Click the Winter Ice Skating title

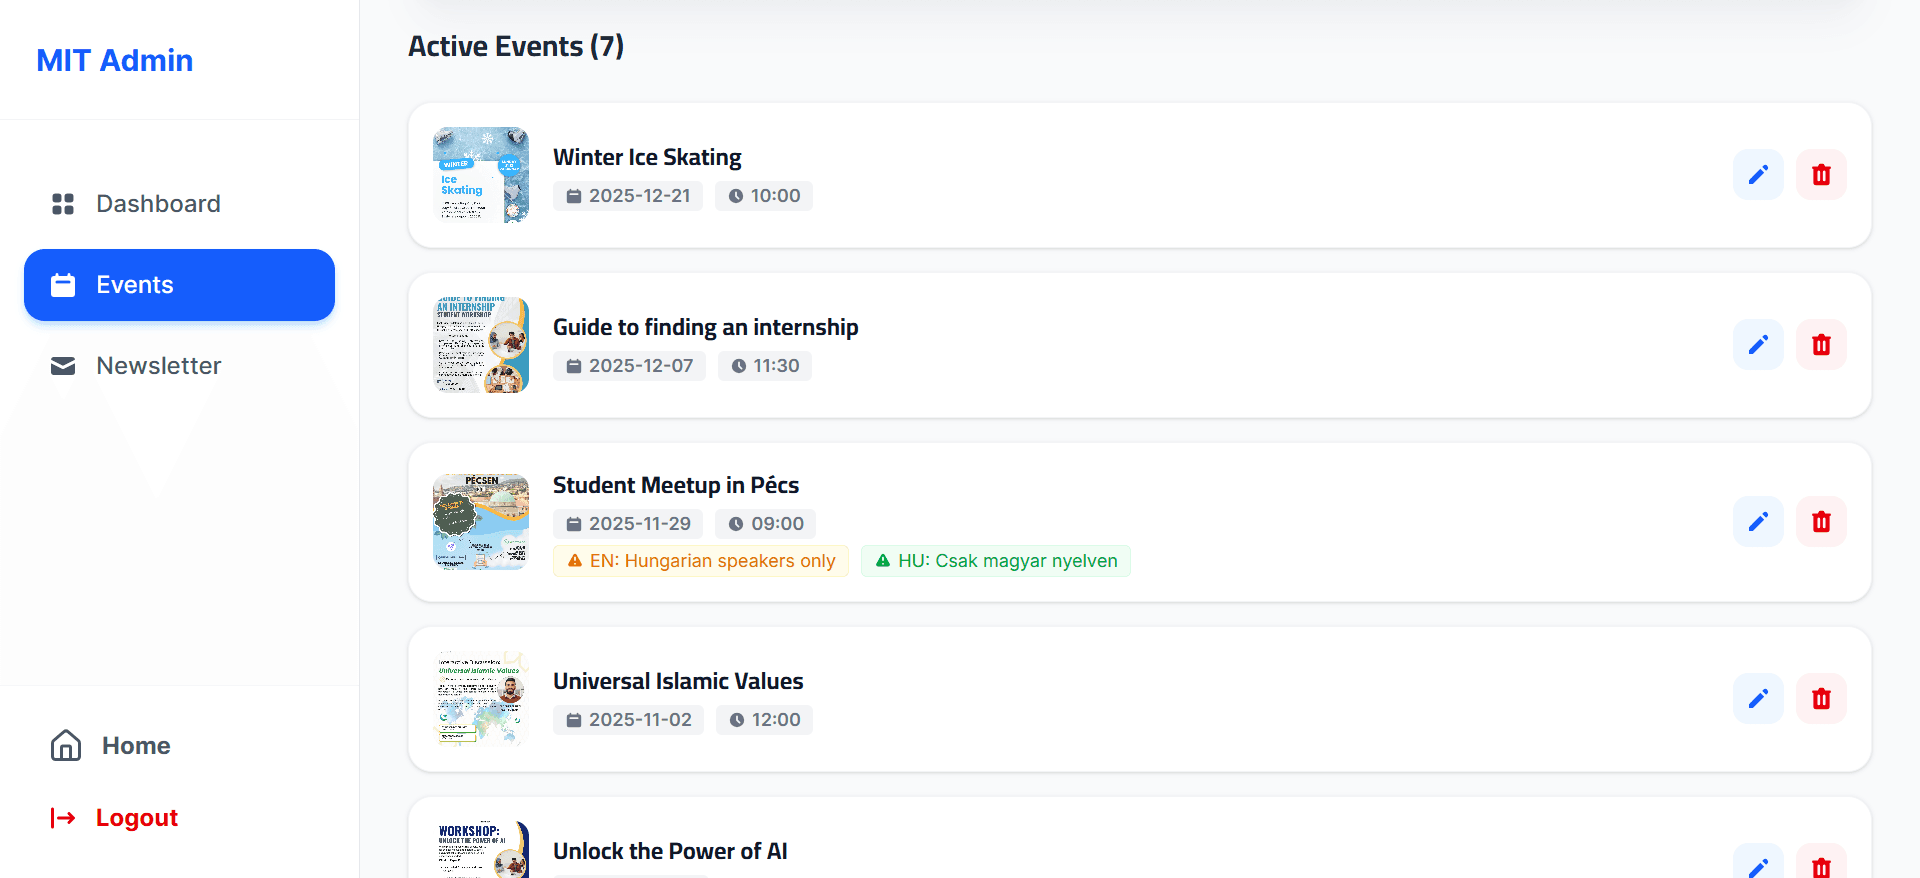point(647,157)
